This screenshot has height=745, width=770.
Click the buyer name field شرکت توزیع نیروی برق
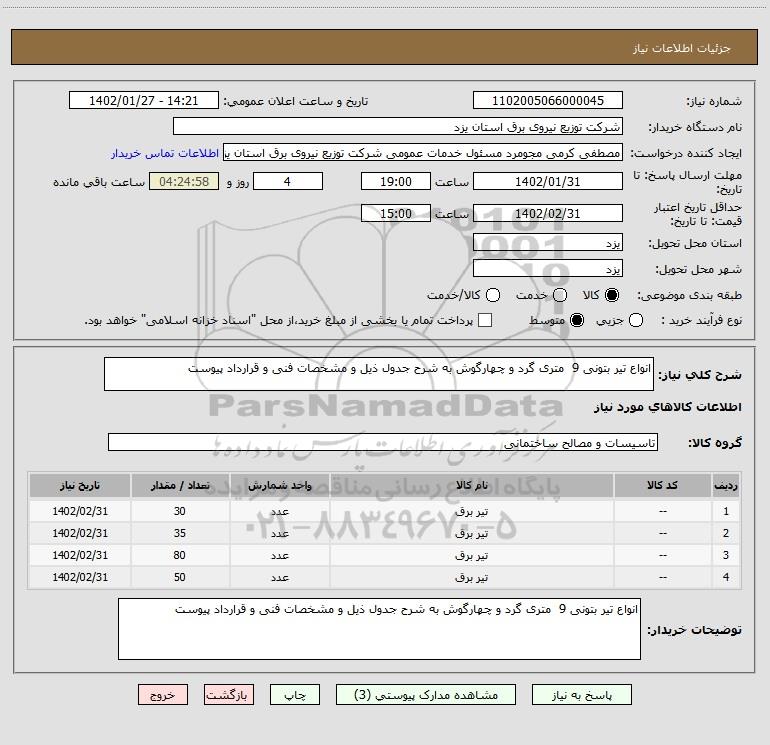pyautogui.click(x=398, y=127)
